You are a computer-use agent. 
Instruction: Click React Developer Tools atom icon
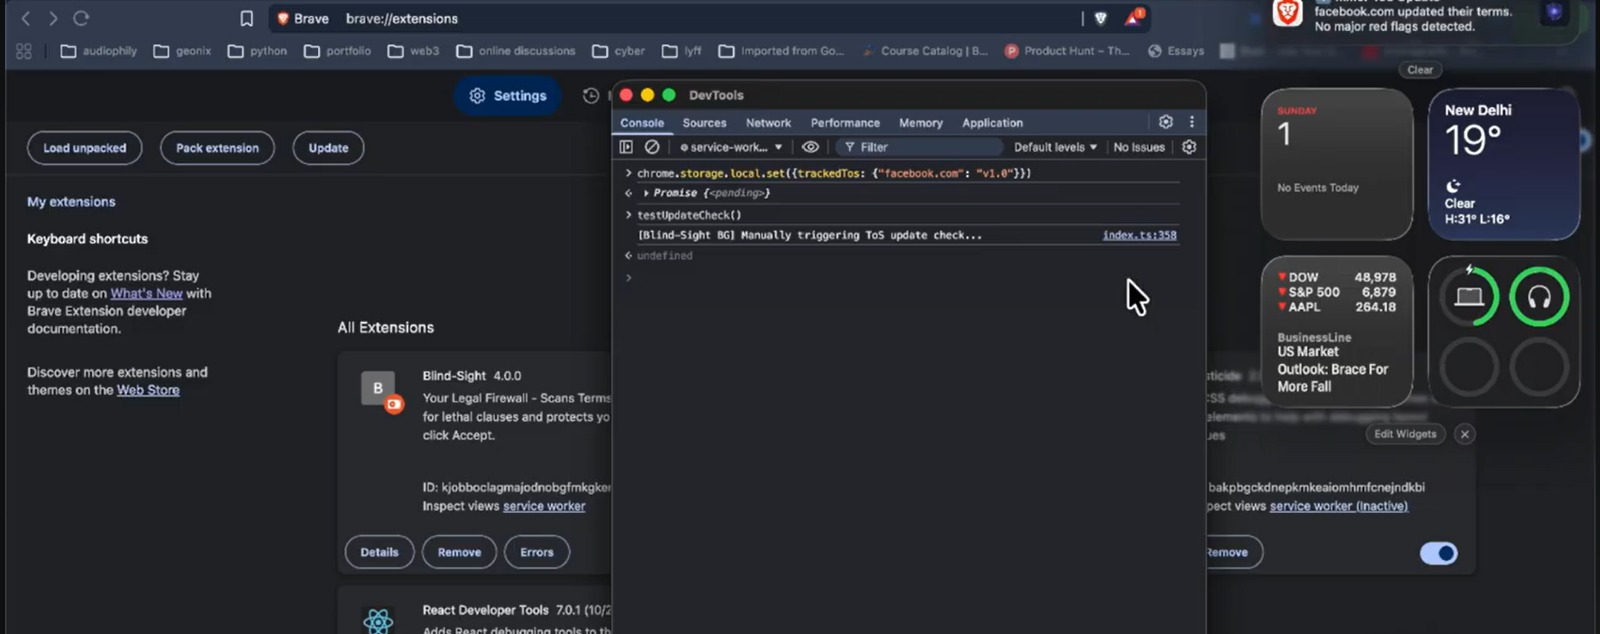(378, 621)
